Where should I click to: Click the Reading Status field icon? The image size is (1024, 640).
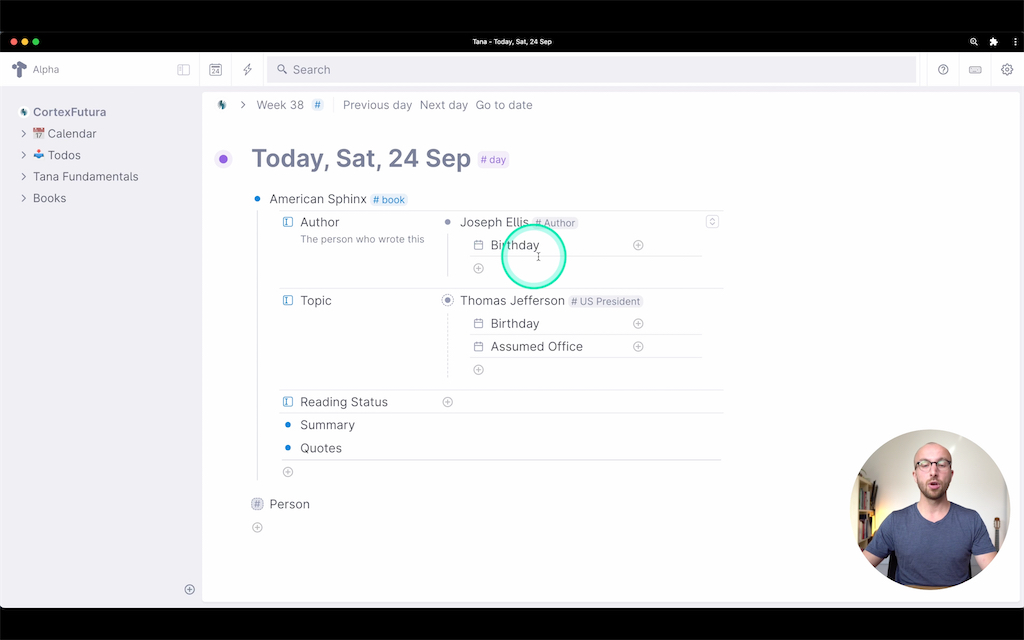click(x=288, y=402)
